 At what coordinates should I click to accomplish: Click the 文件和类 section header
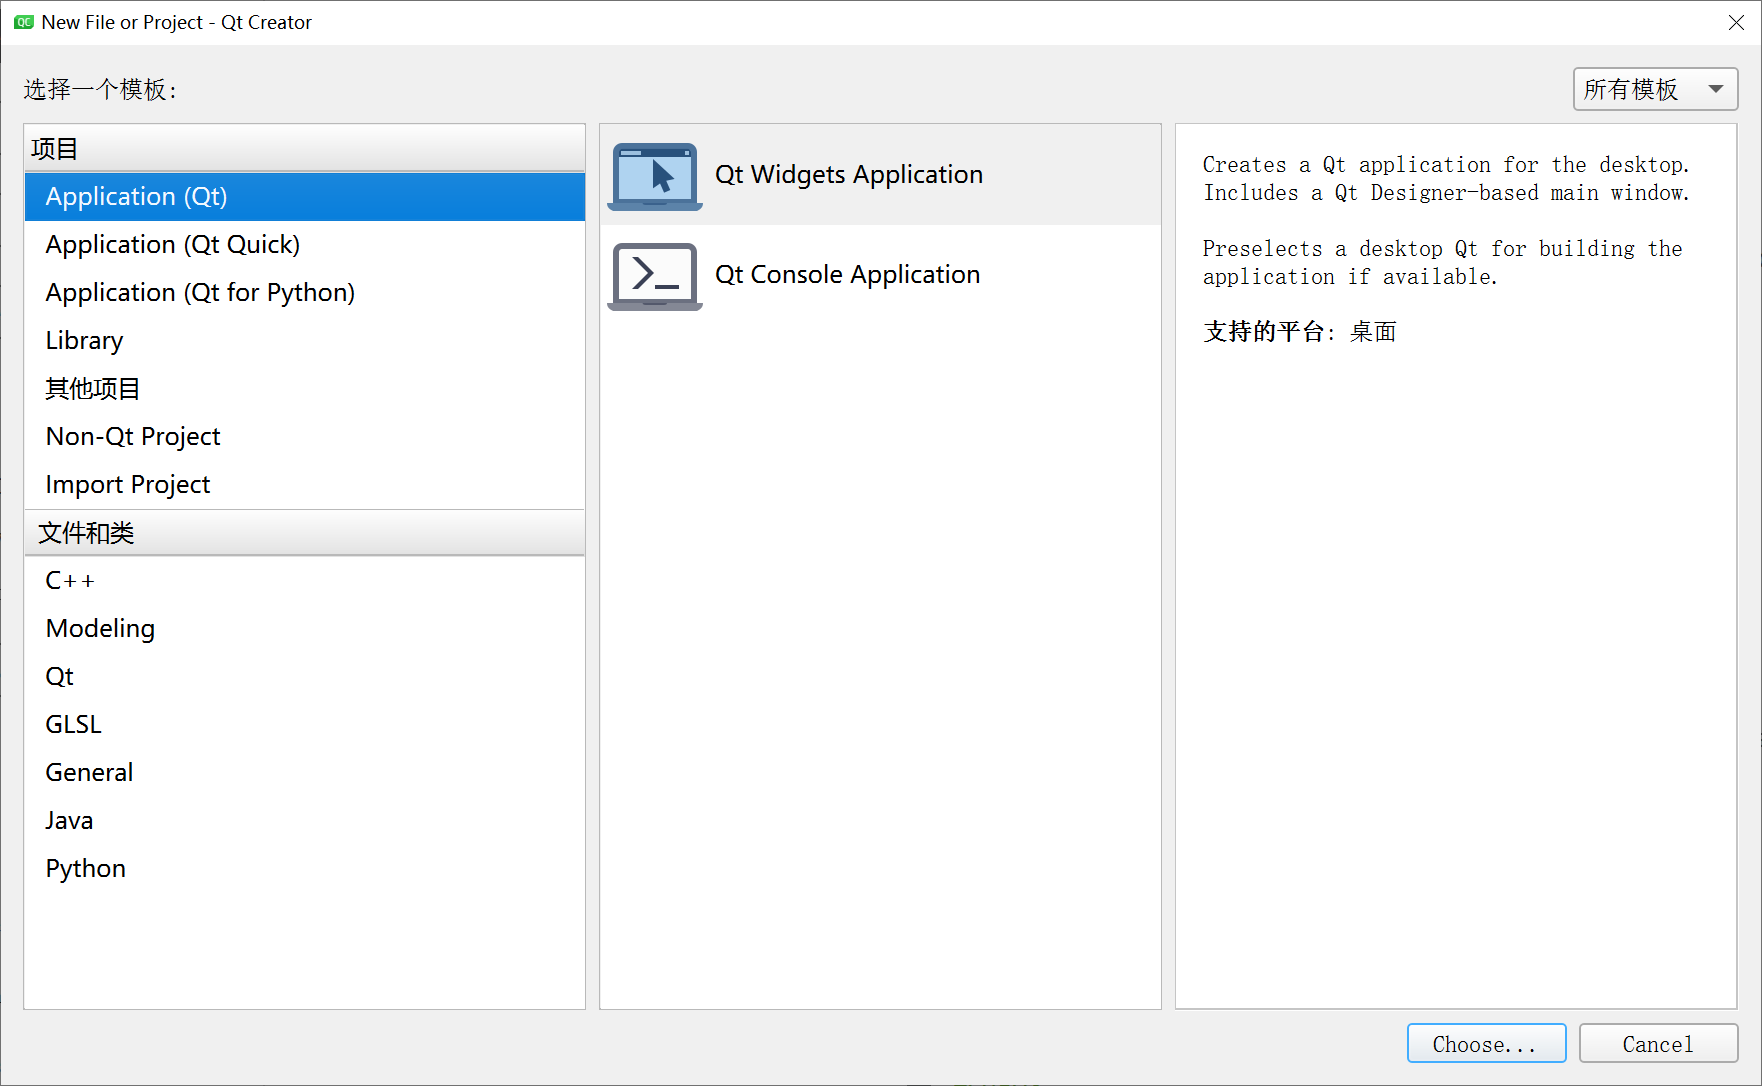86,532
